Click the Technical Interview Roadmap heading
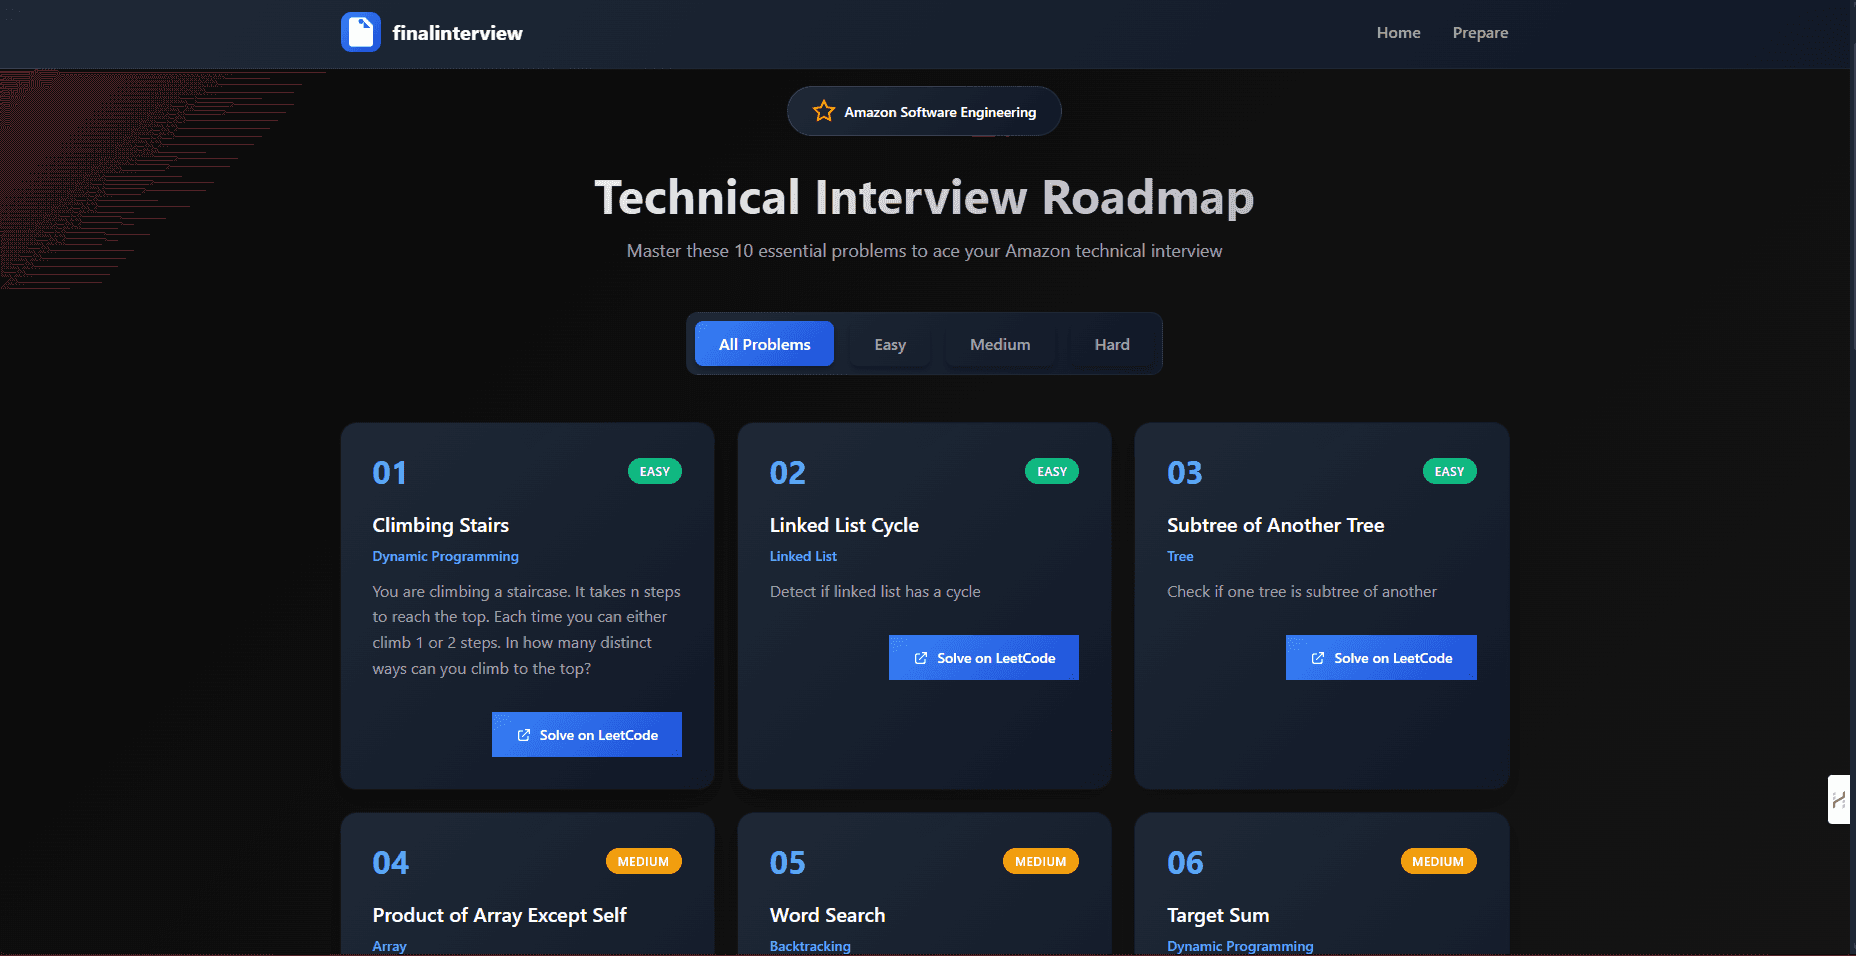1856x956 pixels. click(924, 198)
